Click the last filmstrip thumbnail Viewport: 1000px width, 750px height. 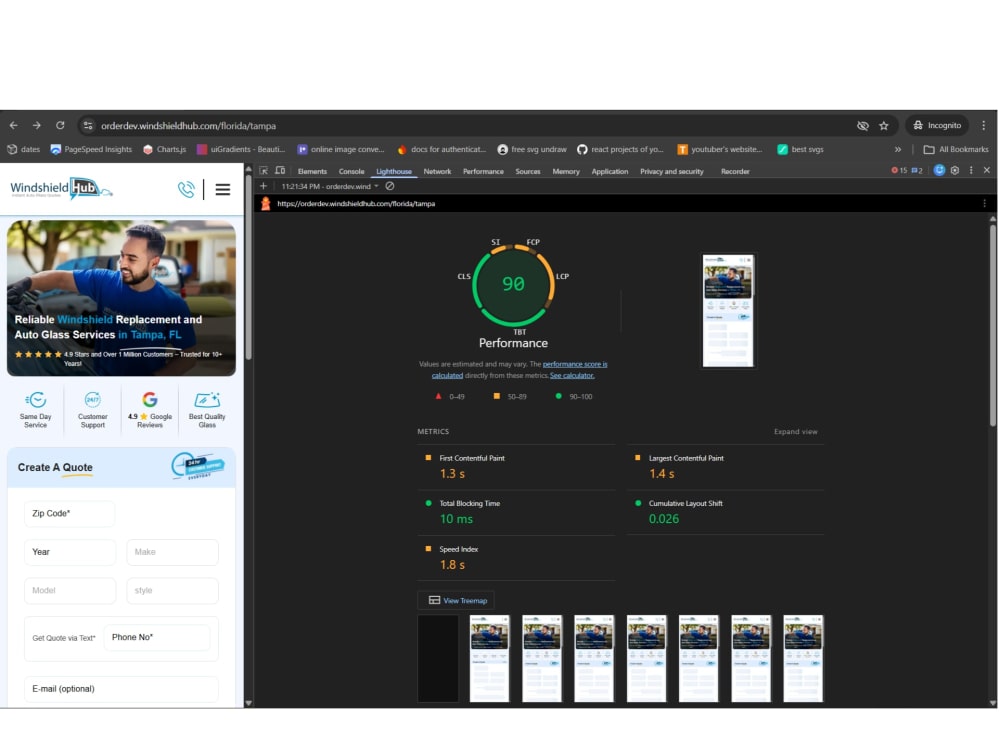803,658
